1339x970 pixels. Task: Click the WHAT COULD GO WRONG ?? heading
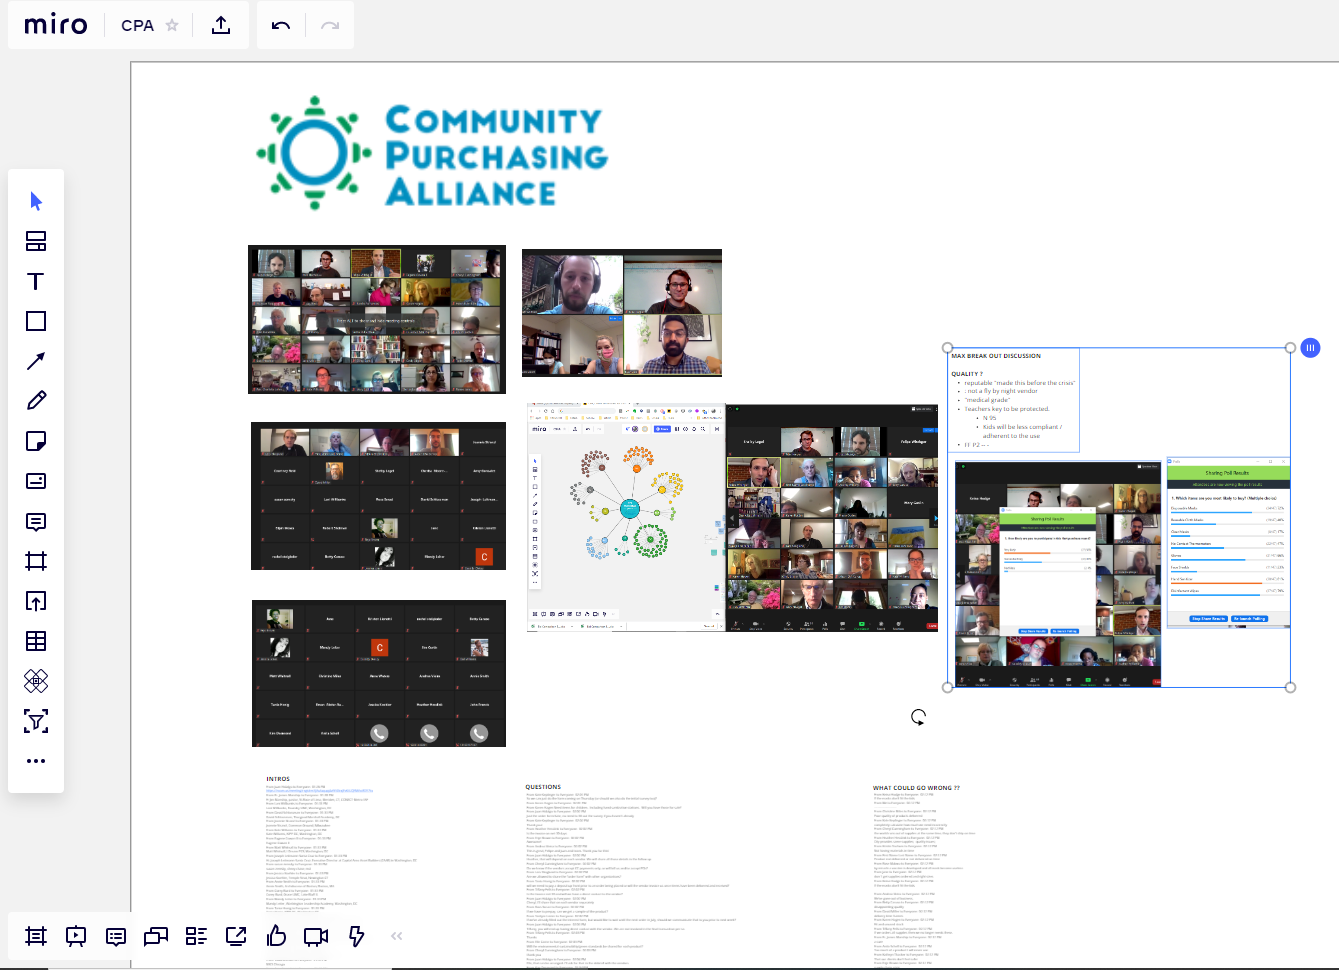tap(916, 788)
